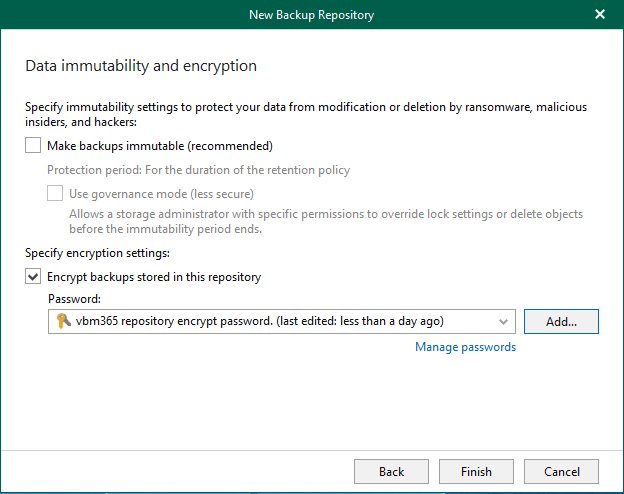The width and height of the screenshot is (624, 494).
Task: Close the New Backup Repository dialog
Action: pos(599,14)
